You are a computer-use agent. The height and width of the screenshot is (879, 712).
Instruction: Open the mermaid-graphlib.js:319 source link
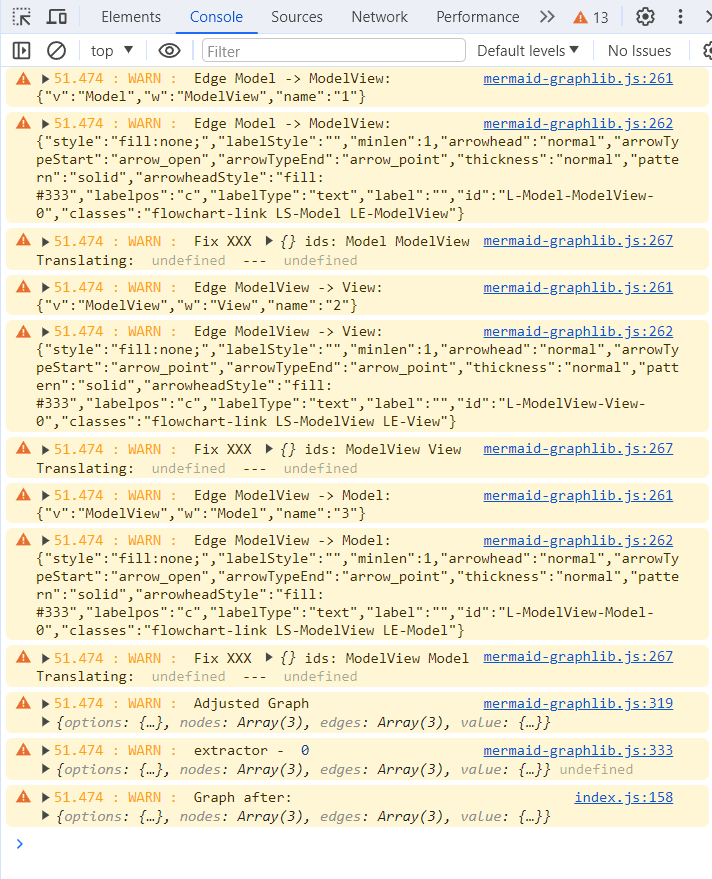[x=577, y=704]
